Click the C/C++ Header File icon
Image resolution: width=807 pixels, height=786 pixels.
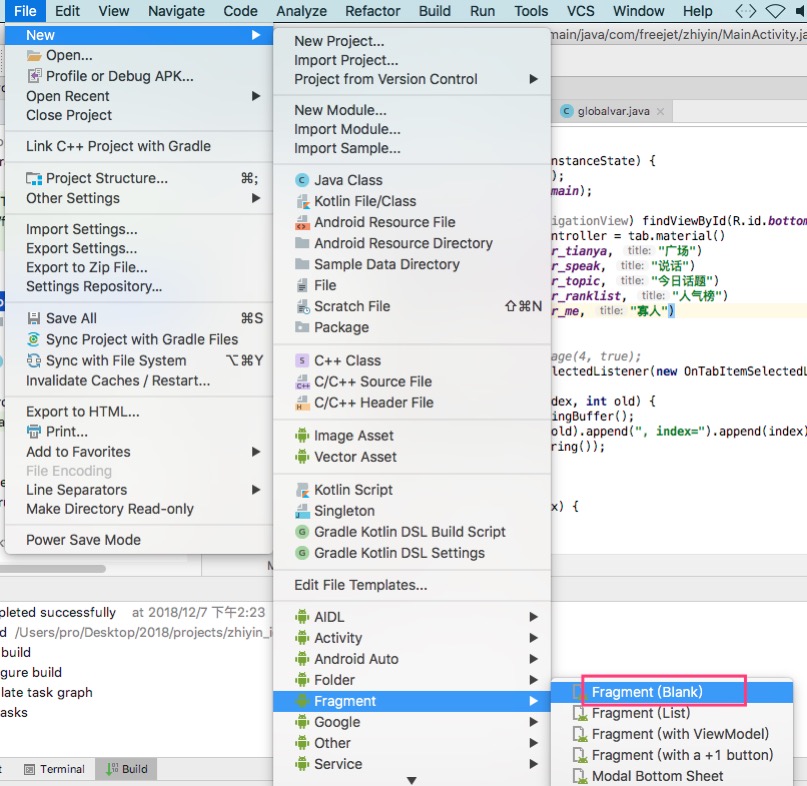point(302,403)
